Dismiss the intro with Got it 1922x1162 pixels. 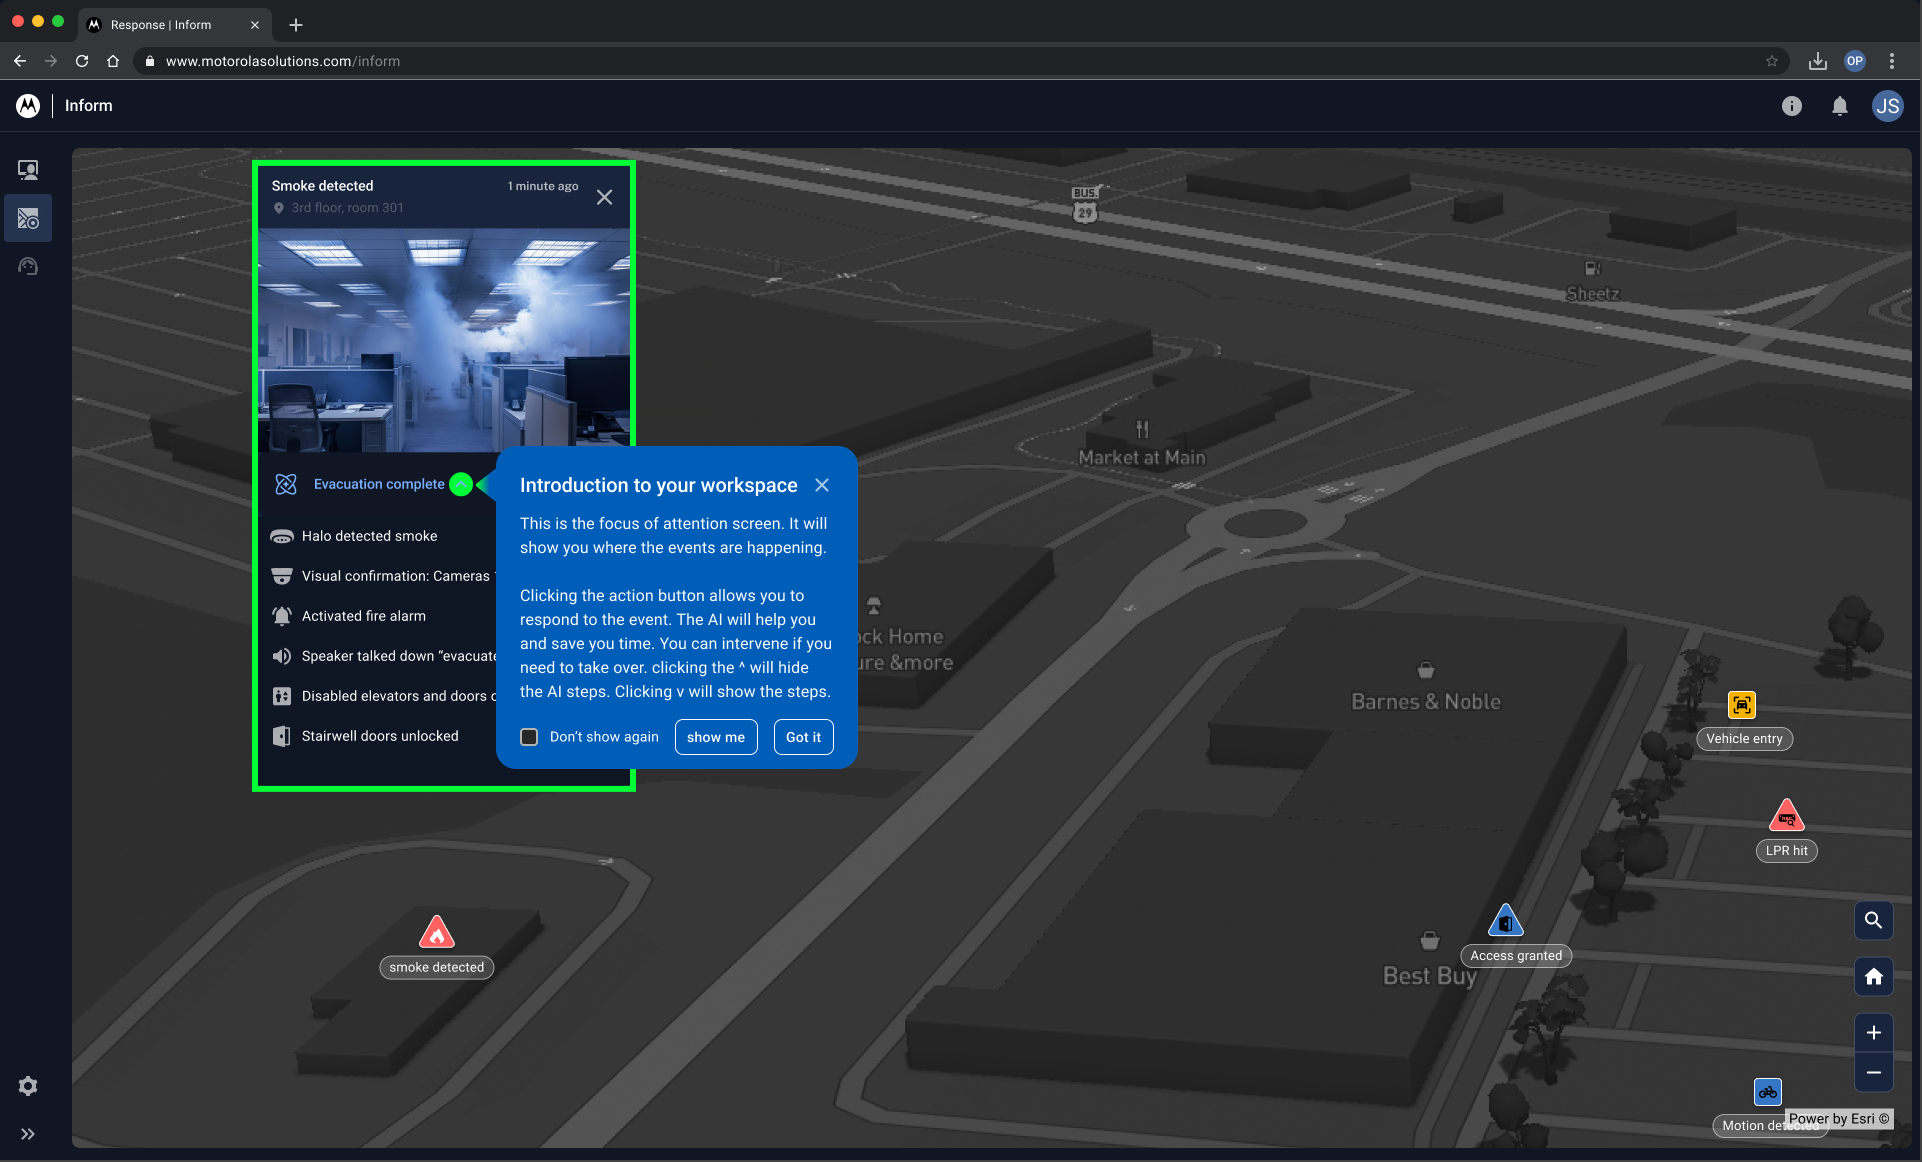pos(803,737)
